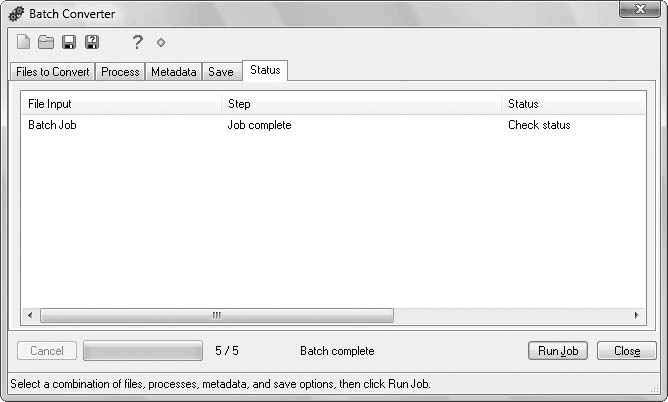Go to the Metadata tab
668x402 pixels.
(174, 72)
